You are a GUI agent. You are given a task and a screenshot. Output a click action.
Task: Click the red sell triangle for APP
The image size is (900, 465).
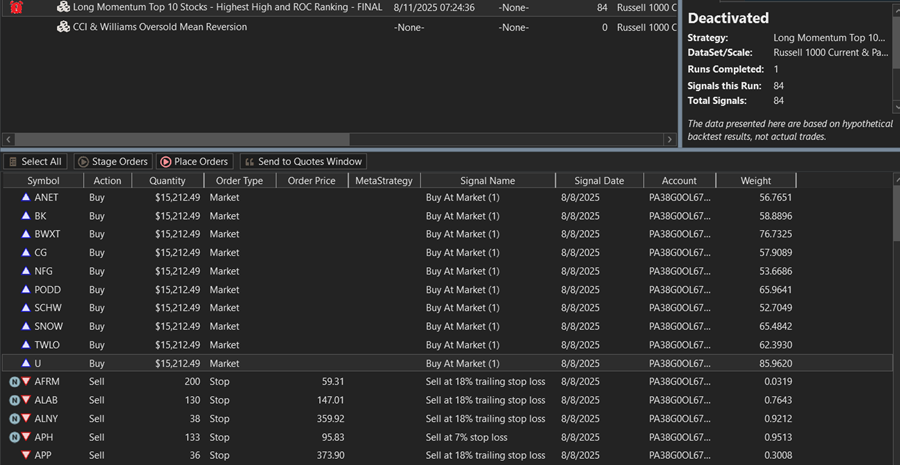pyautogui.click(x=26, y=455)
